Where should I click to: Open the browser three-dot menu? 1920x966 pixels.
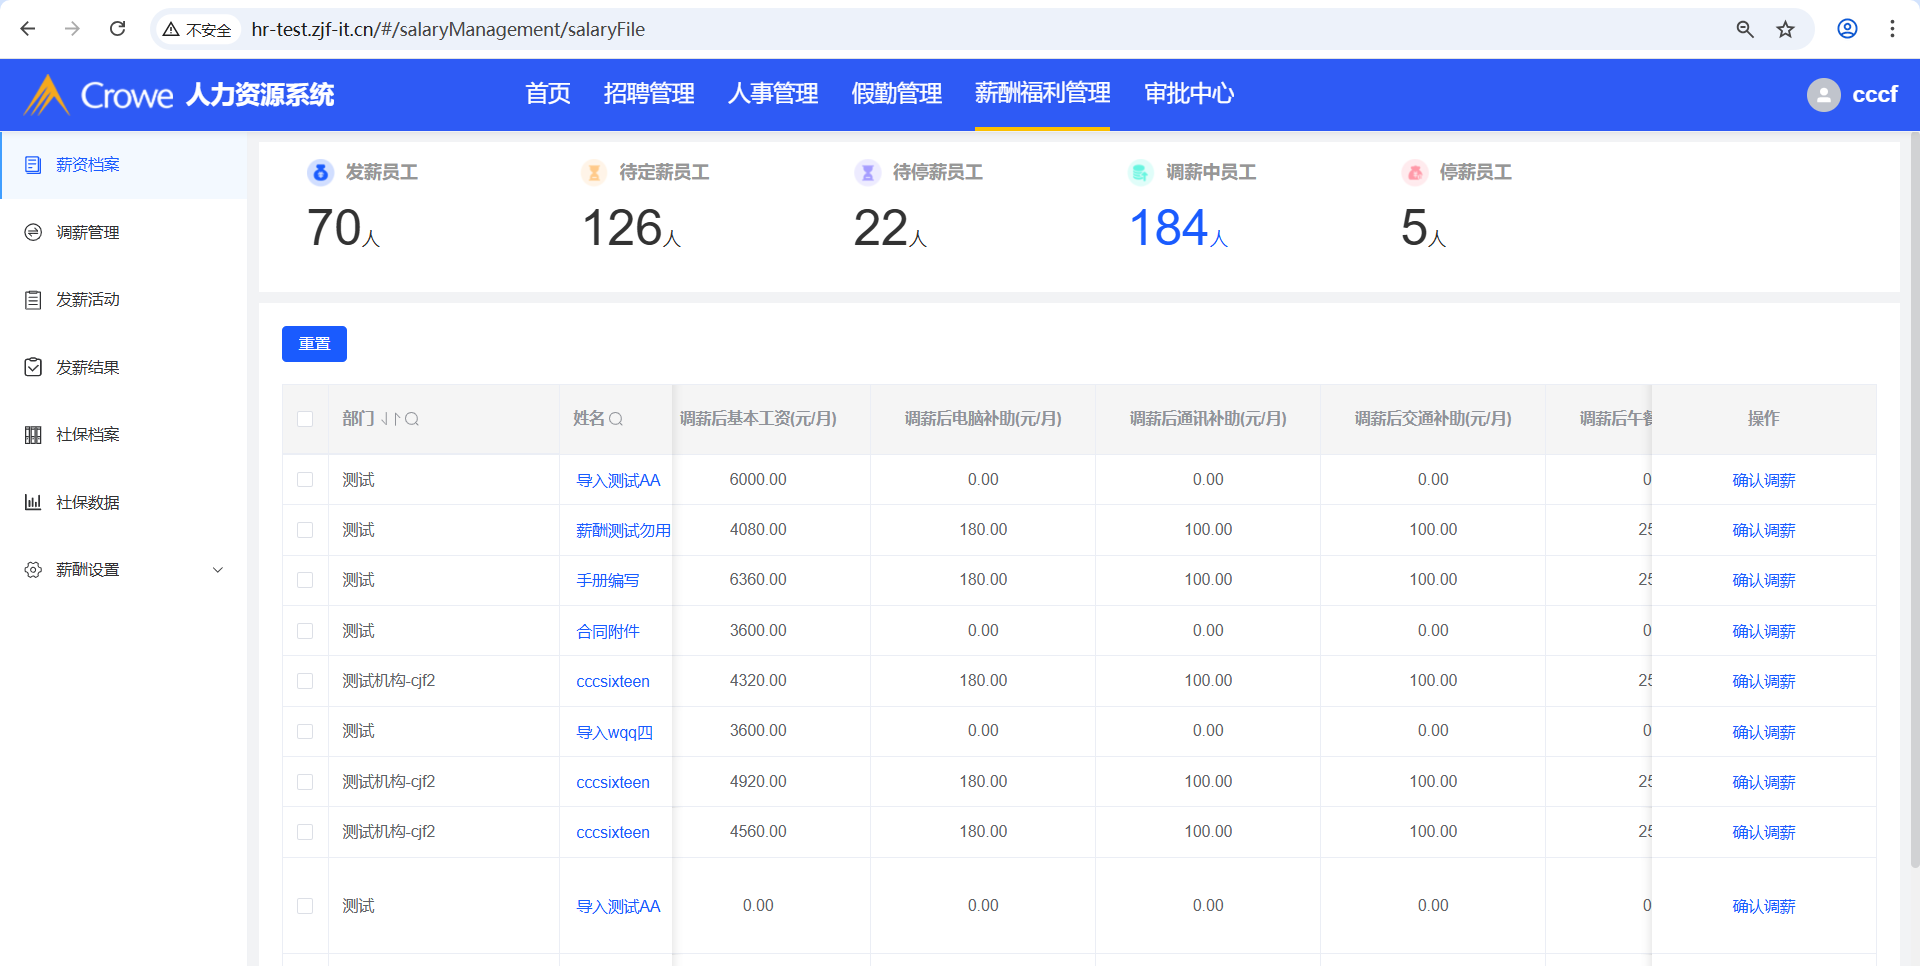(x=1892, y=29)
